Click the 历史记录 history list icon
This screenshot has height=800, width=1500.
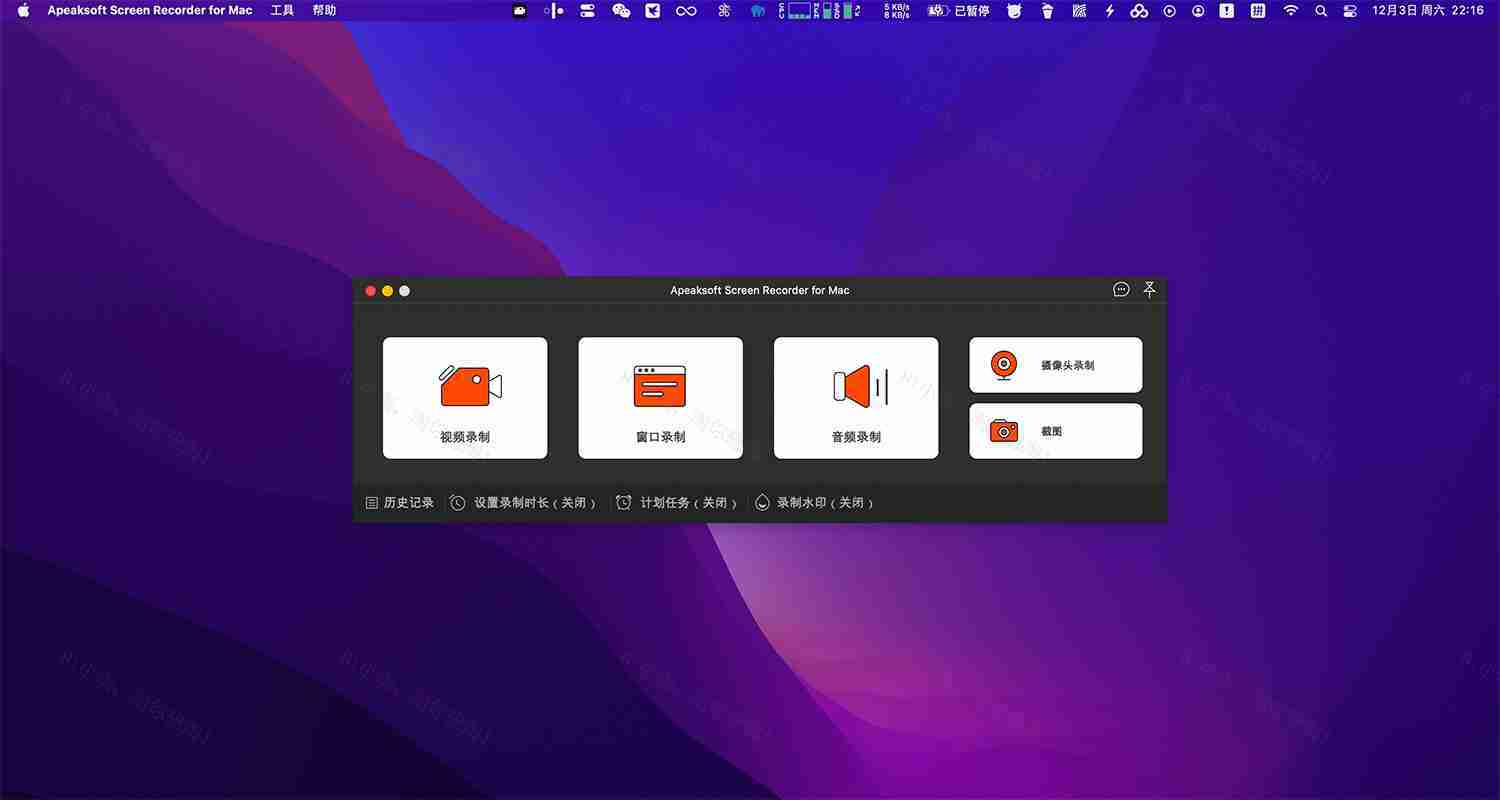pyautogui.click(x=371, y=502)
